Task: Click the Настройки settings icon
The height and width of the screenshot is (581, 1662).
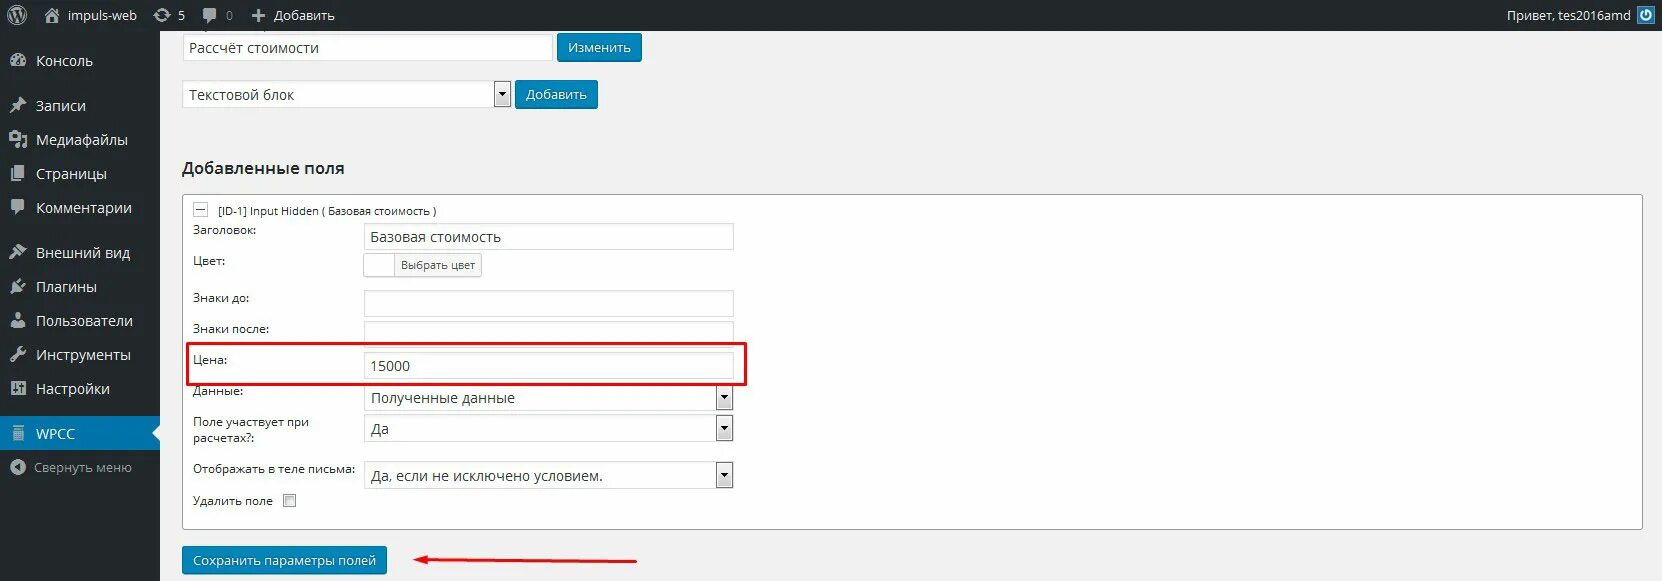Action: pyautogui.click(x=18, y=389)
